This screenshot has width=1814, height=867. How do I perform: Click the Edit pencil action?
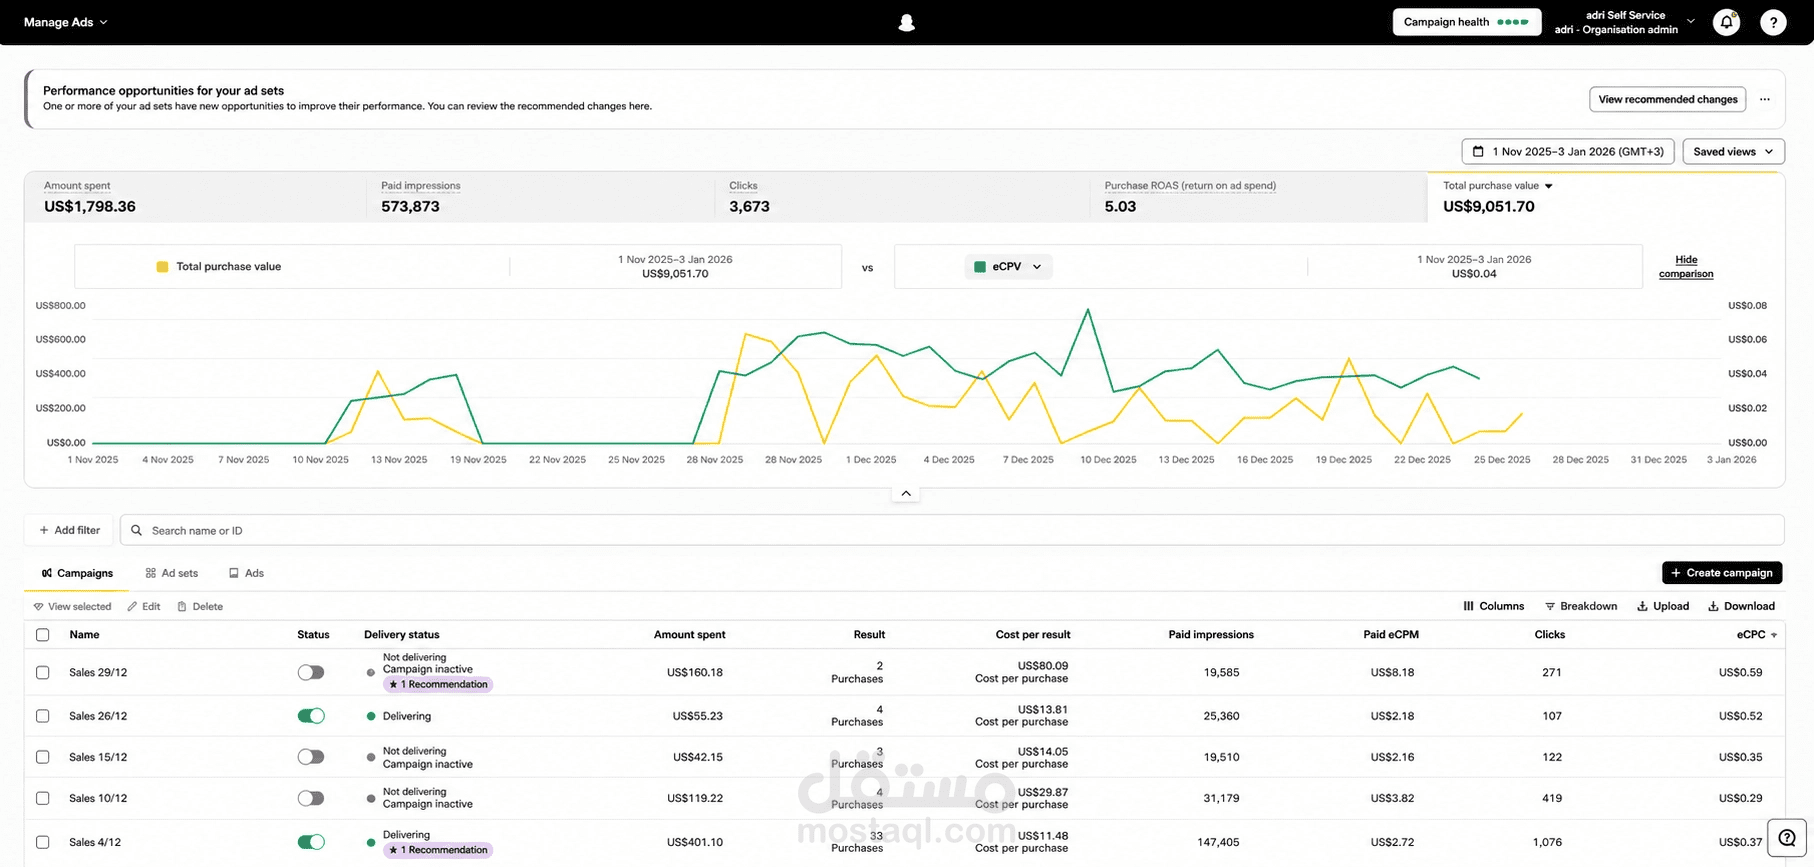coord(144,606)
